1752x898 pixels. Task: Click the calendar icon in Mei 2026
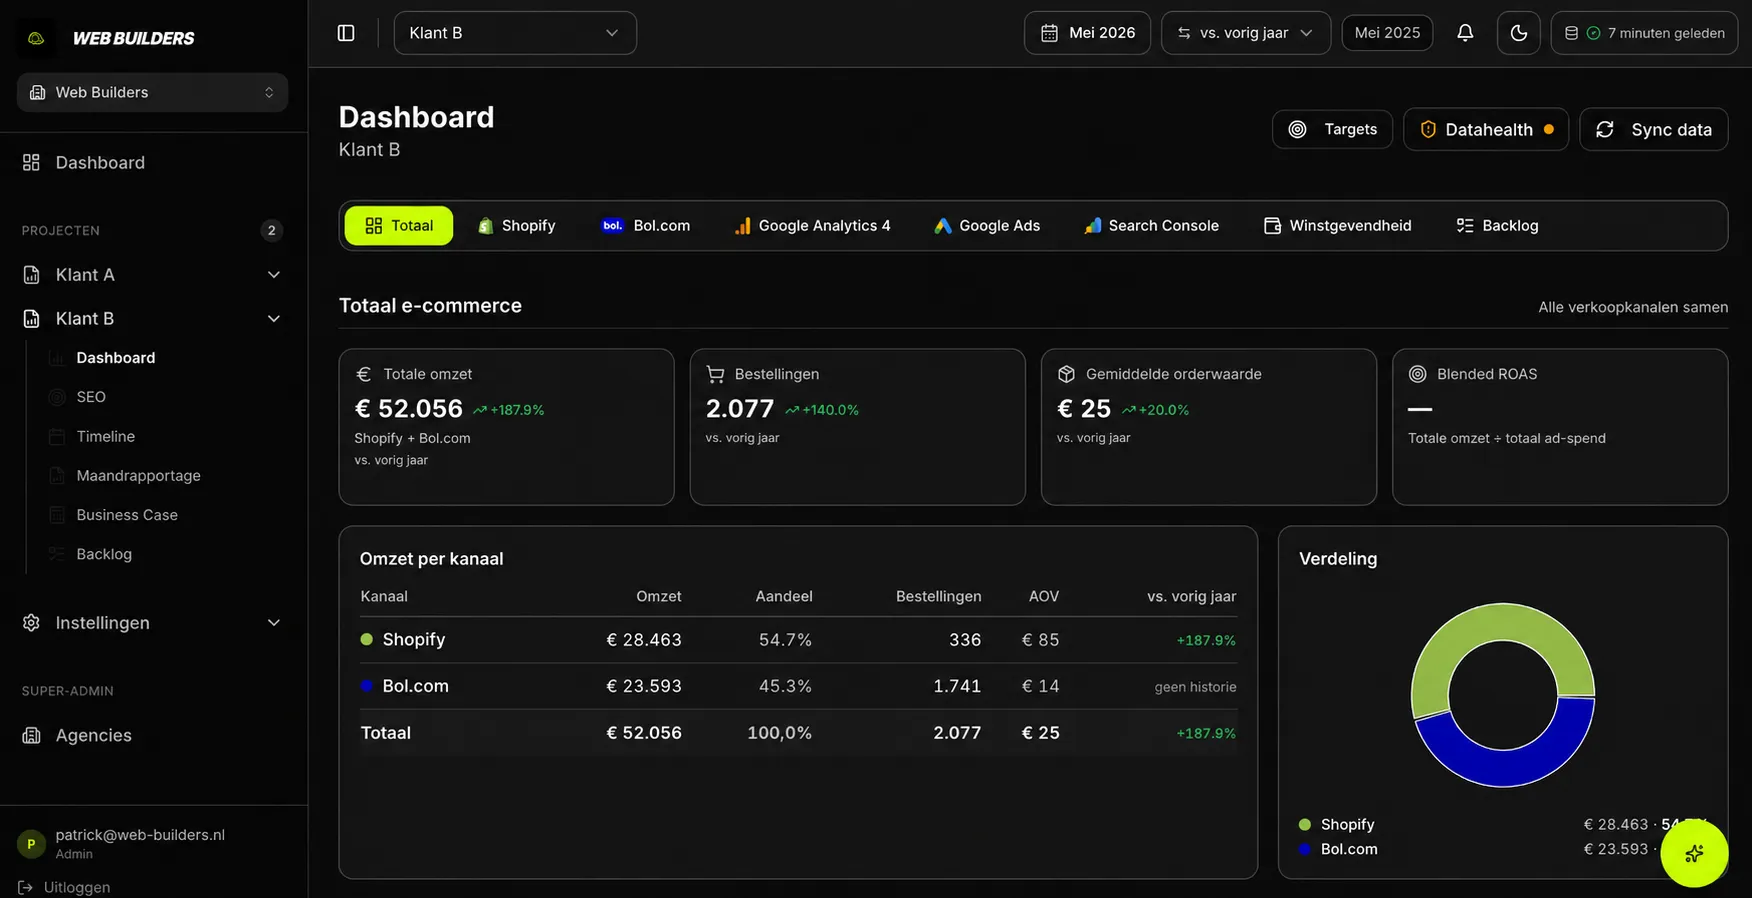[1049, 33]
